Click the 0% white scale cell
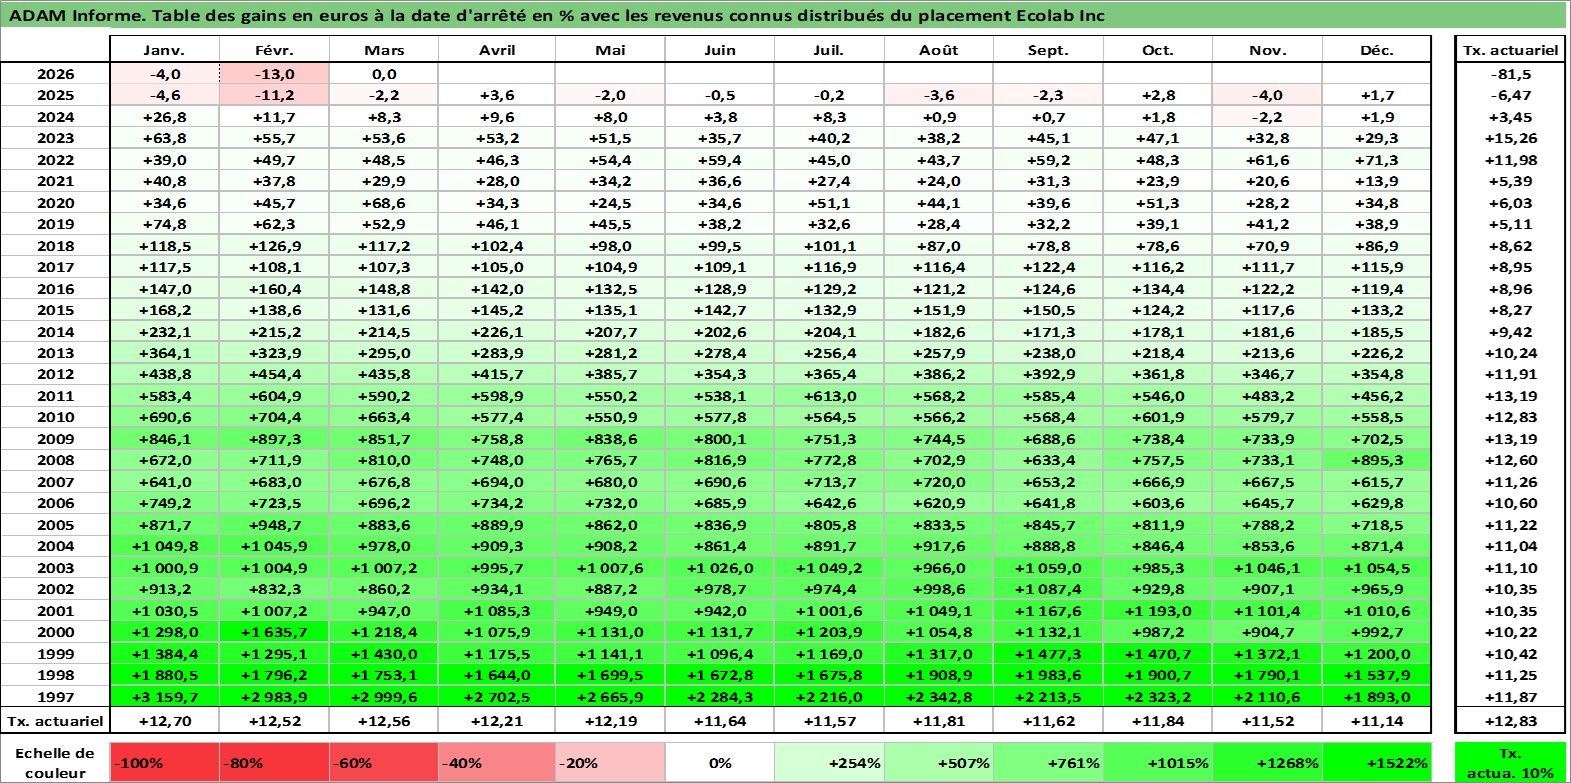 pos(719,763)
